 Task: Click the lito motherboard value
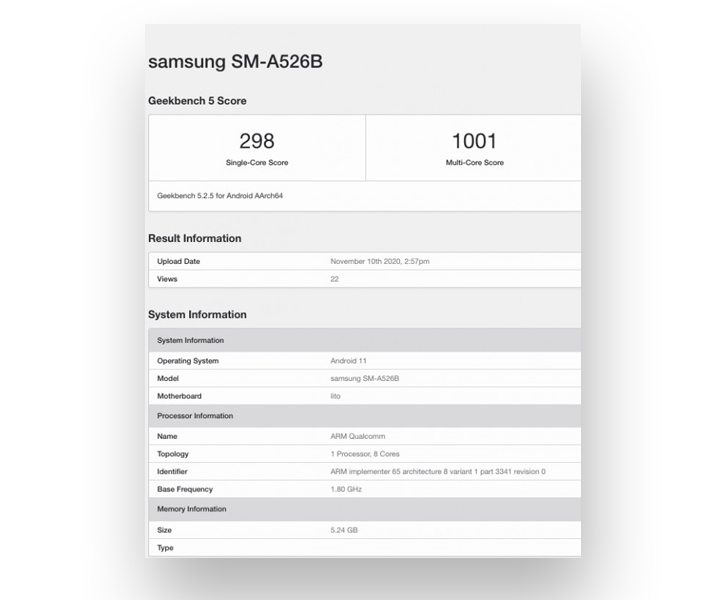[335, 397]
